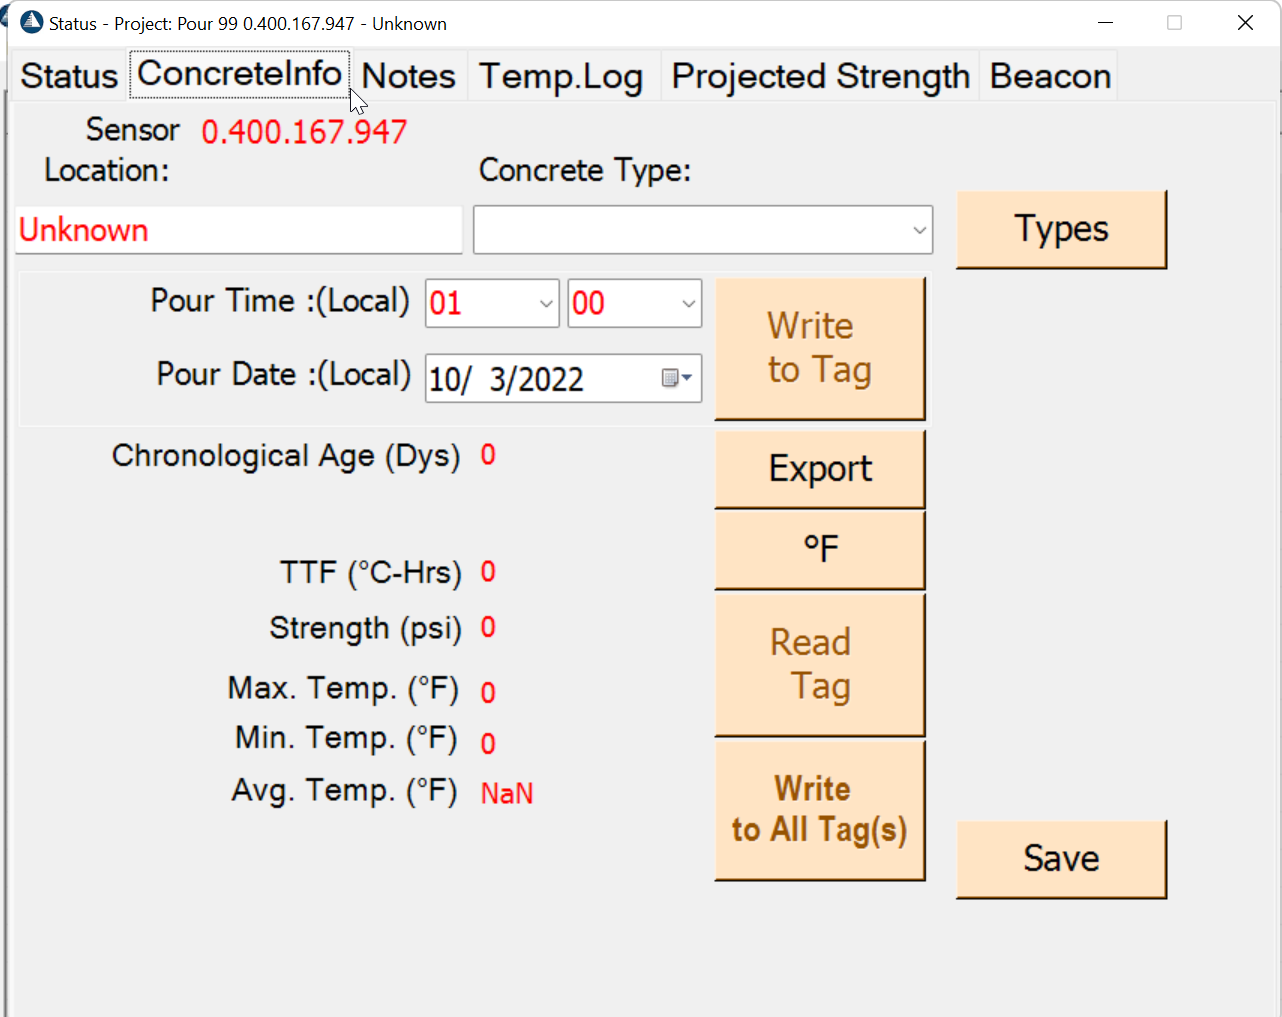Image resolution: width=1282 pixels, height=1017 pixels.
Task: Click the app logo icon in title bar
Action: tap(31, 22)
